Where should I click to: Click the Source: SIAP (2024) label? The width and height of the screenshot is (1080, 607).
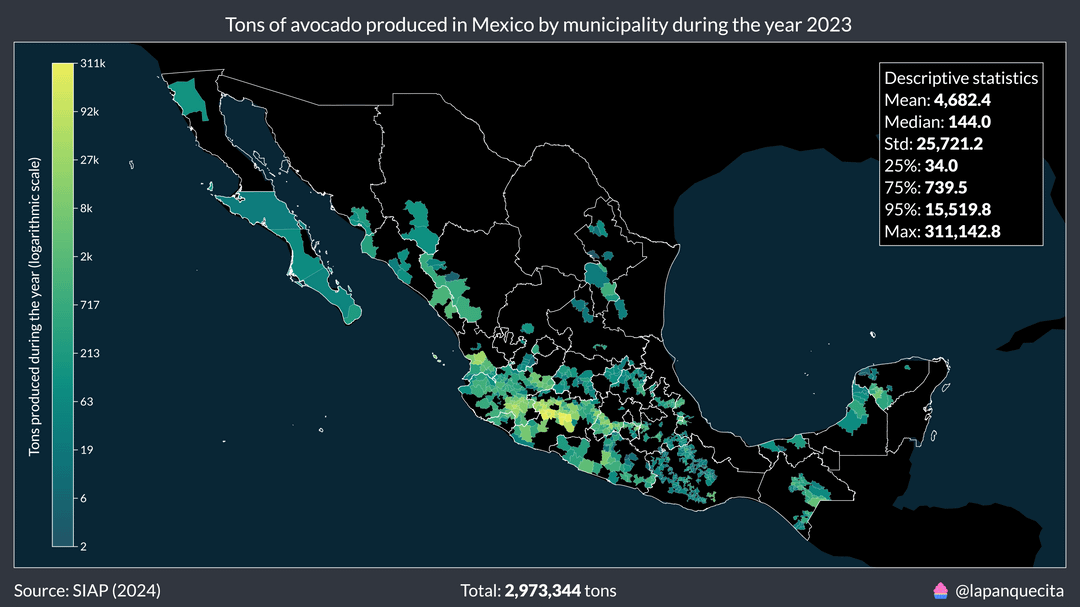pyautogui.click(x=87, y=590)
